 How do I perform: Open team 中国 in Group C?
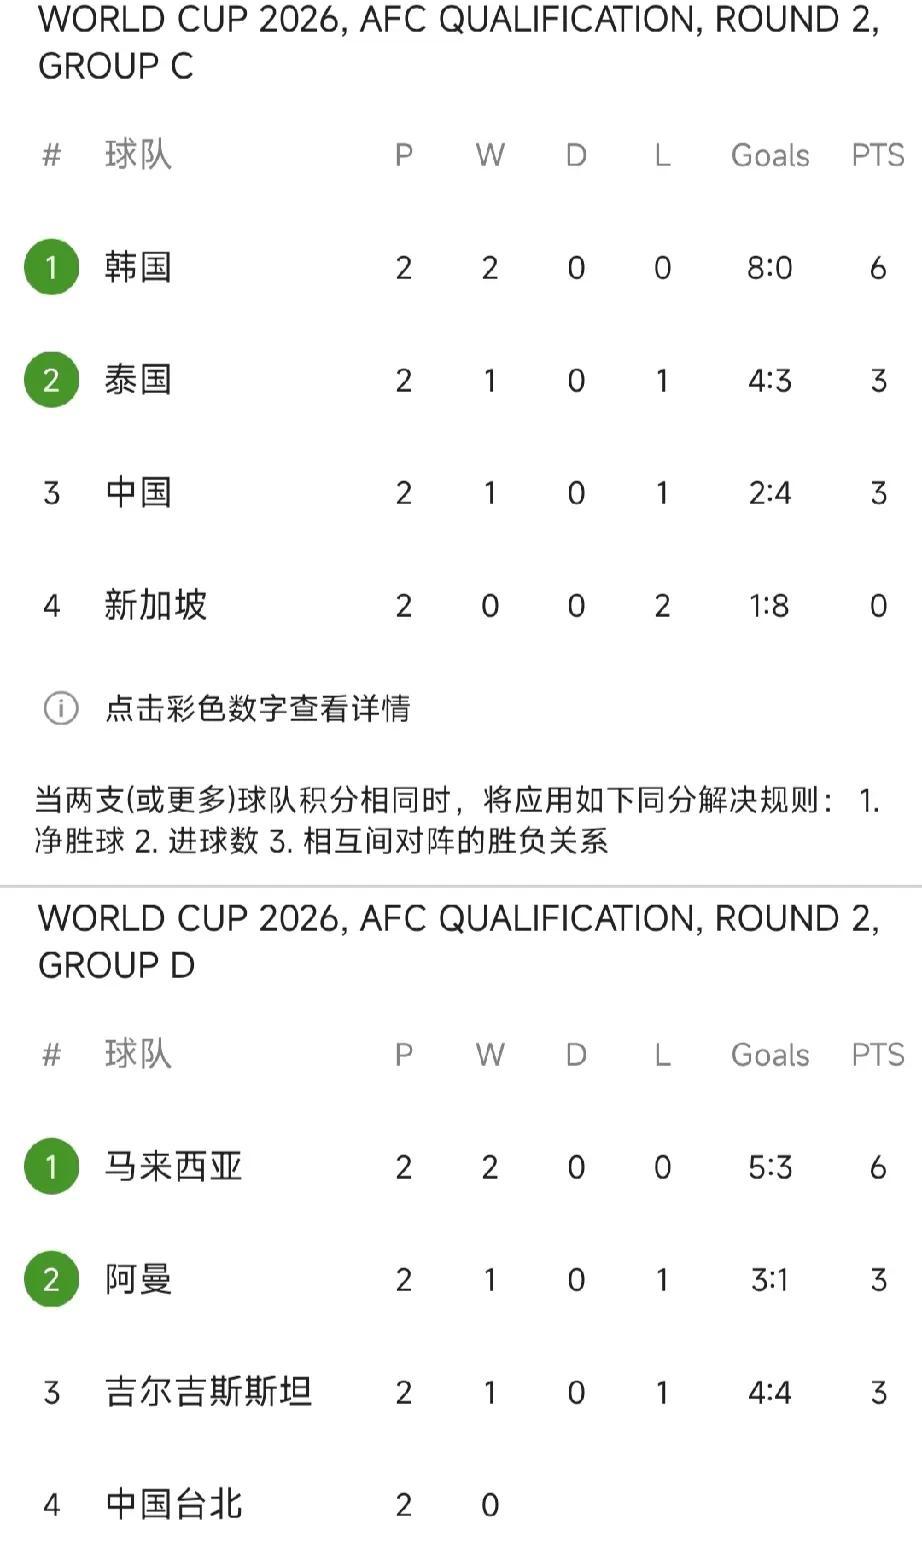tap(138, 492)
